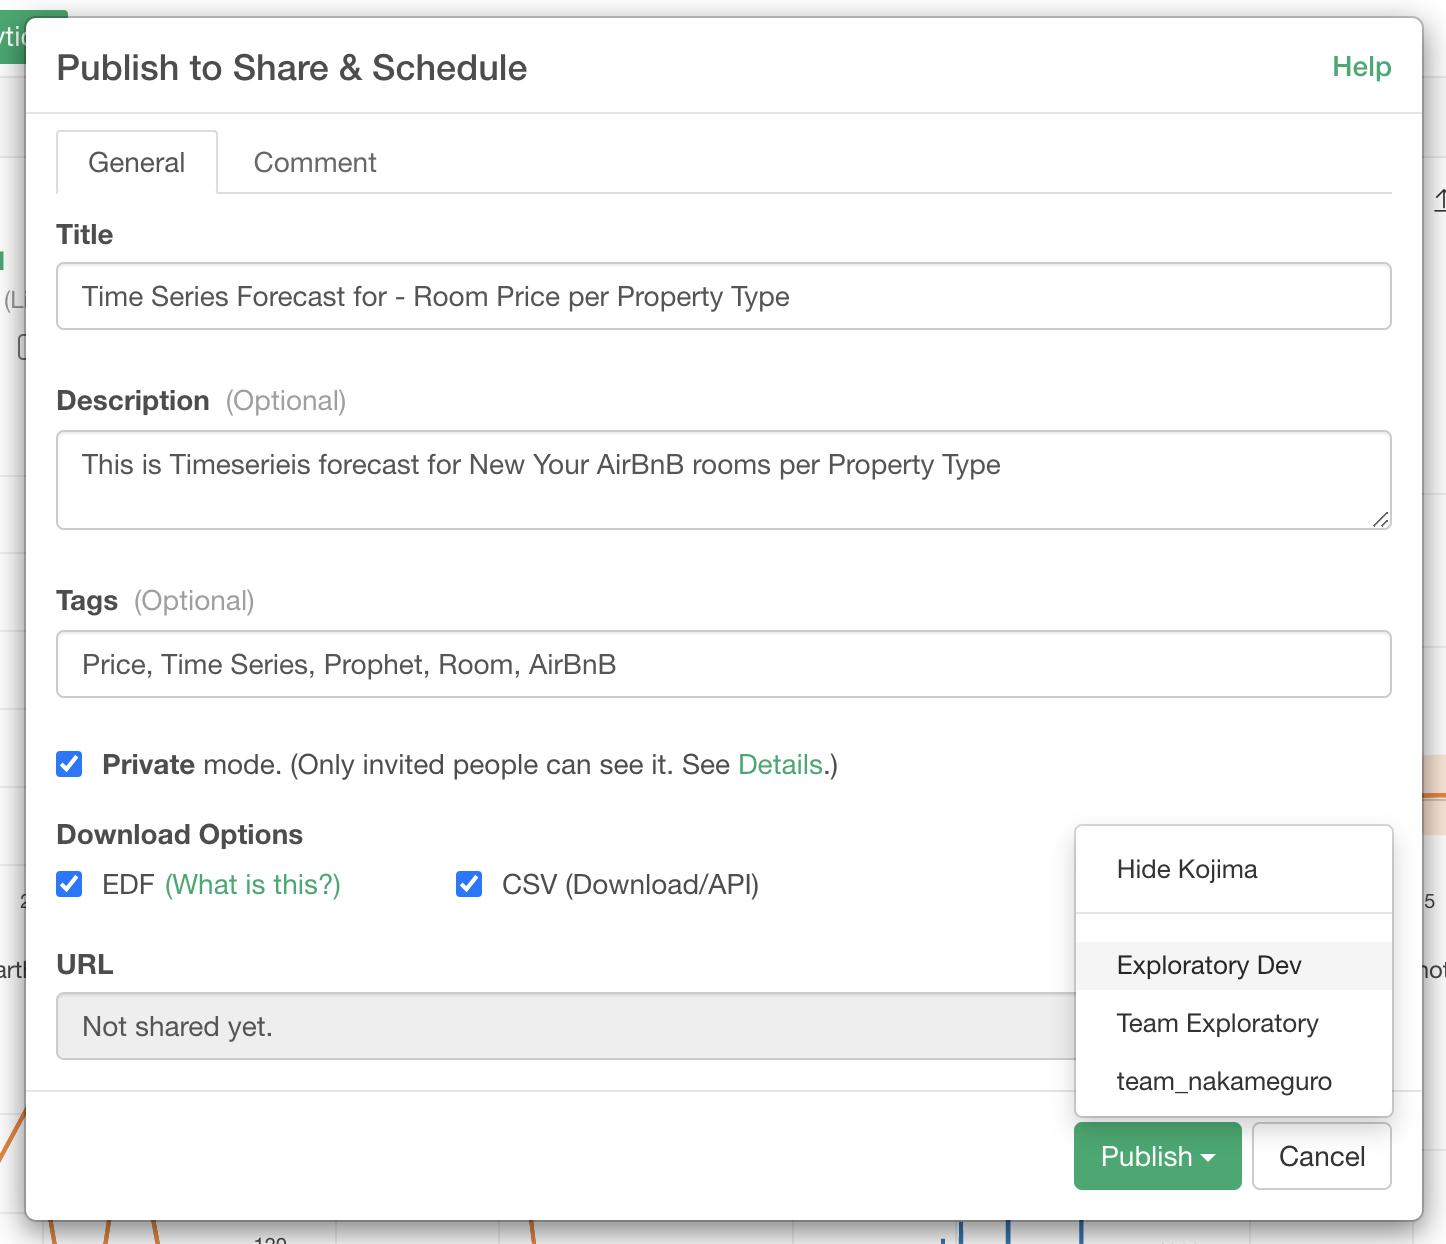Disable the CSV (Download/API) checkbox
1446x1244 pixels.
tap(469, 884)
